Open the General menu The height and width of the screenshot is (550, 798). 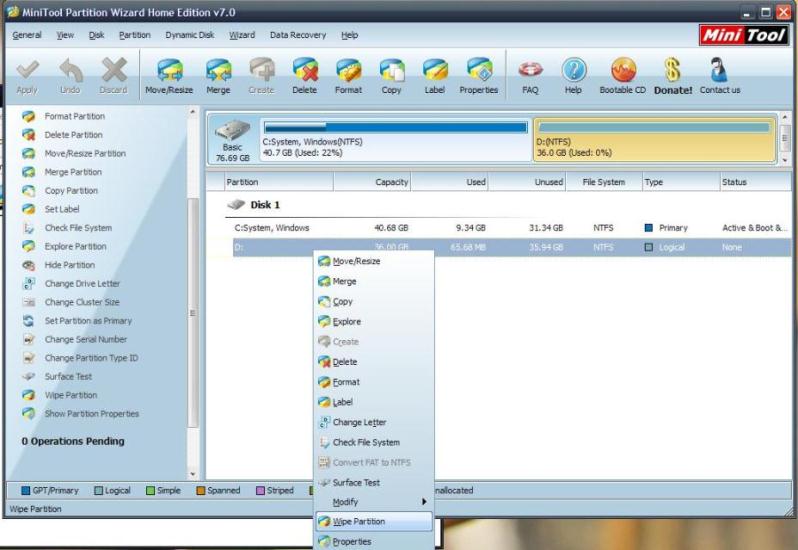27,35
